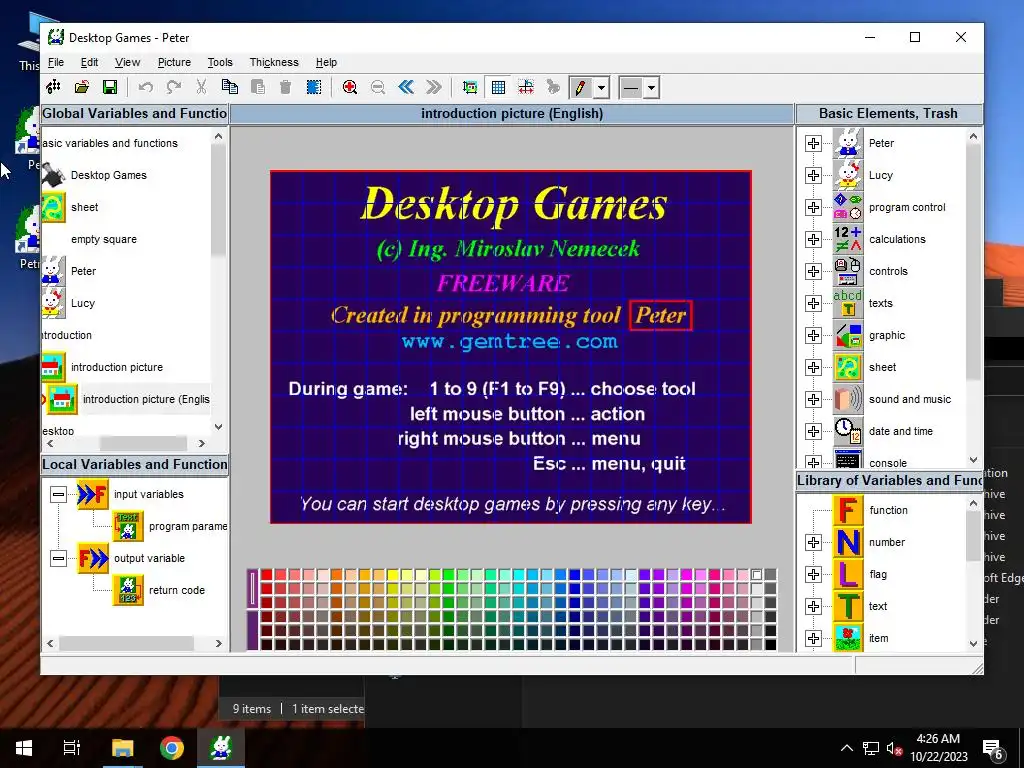Expand the flag node in Library

coord(813,574)
